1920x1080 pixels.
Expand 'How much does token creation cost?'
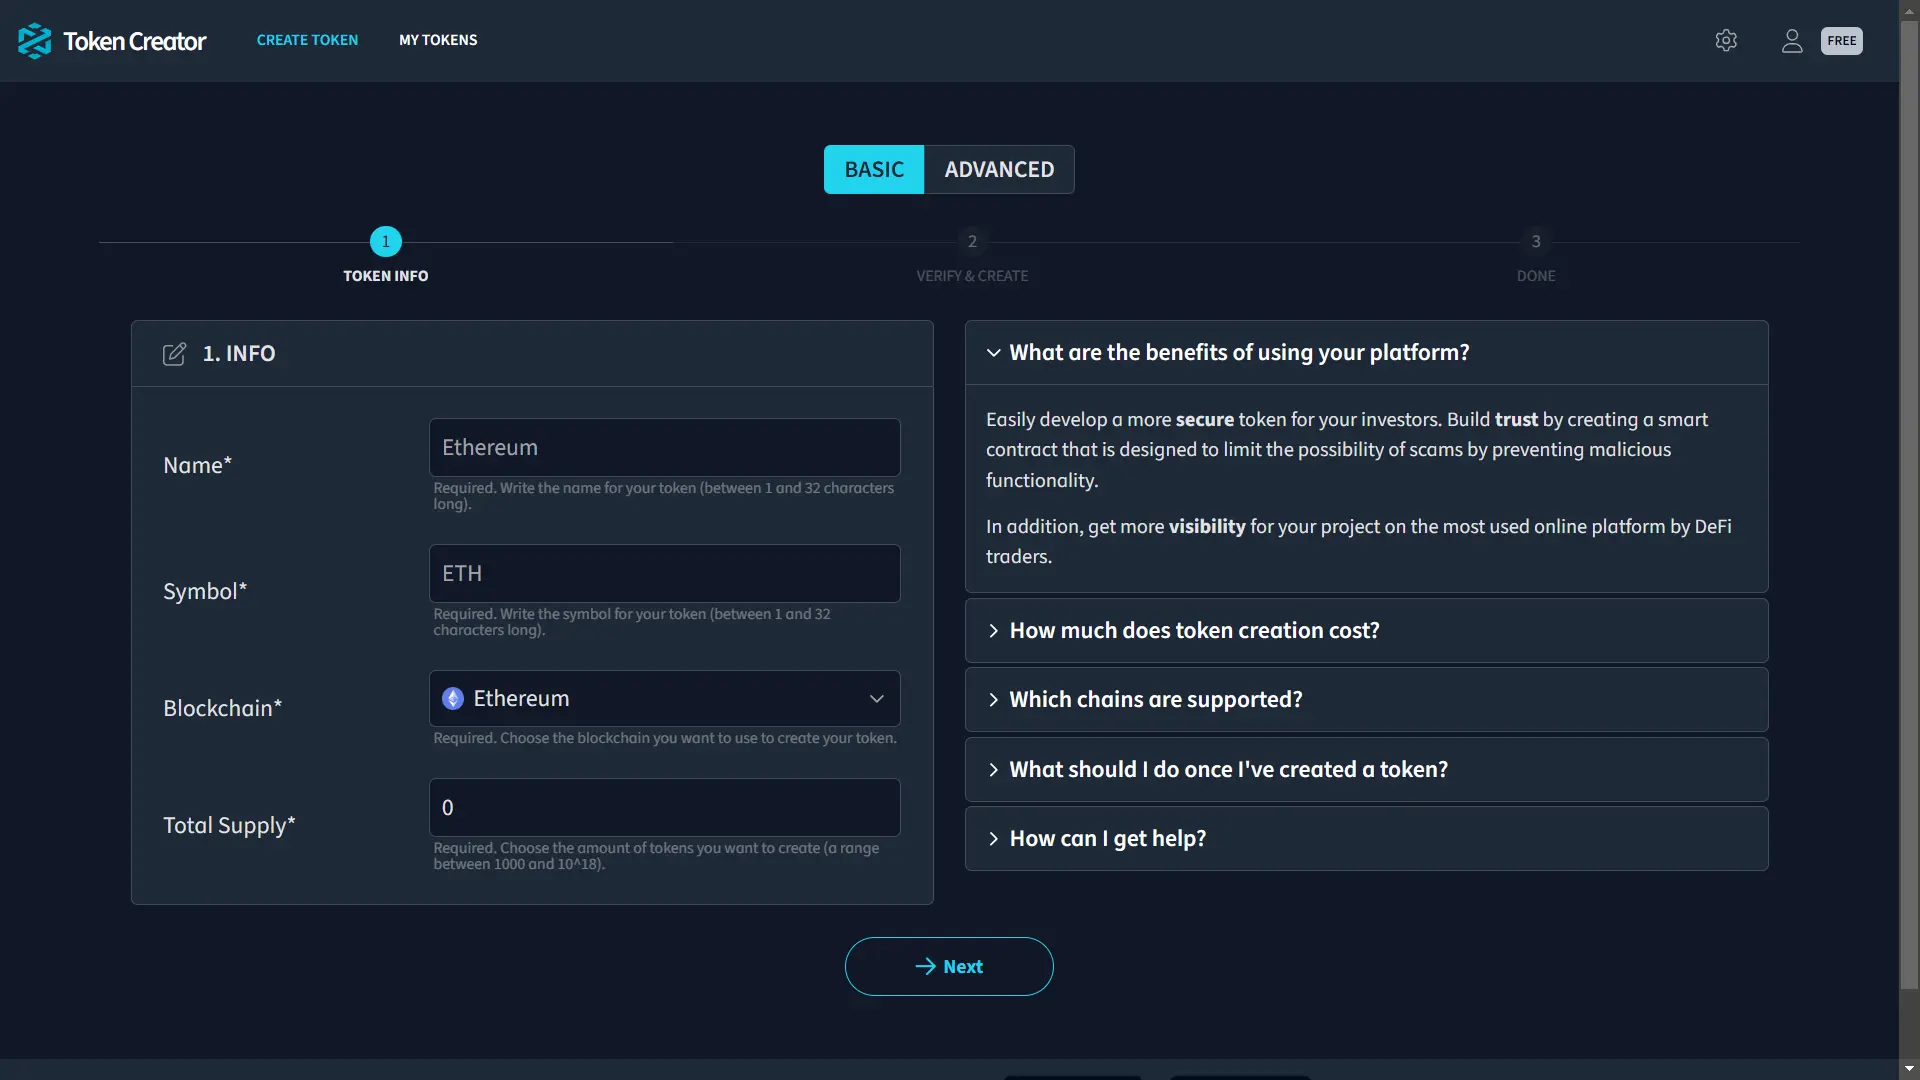tap(1367, 630)
